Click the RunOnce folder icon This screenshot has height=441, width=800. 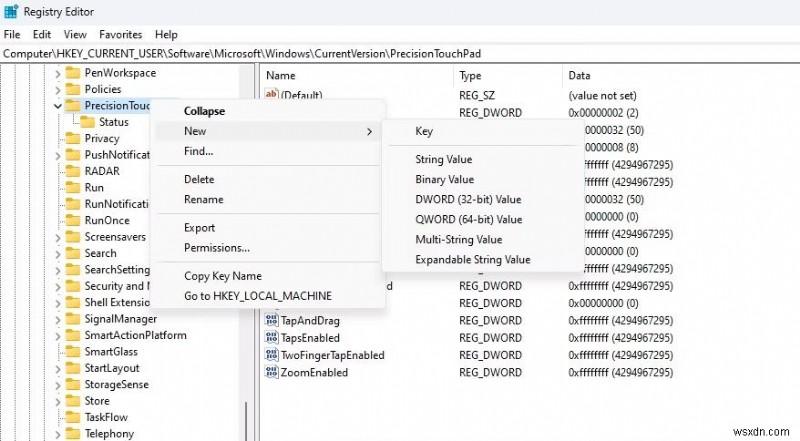(x=73, y=220)
